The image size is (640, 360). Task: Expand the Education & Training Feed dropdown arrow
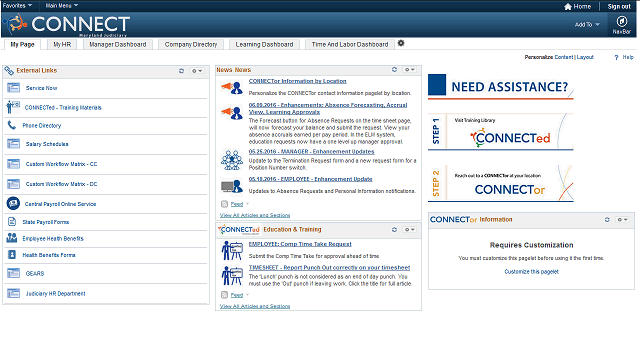tap(247, 294)
